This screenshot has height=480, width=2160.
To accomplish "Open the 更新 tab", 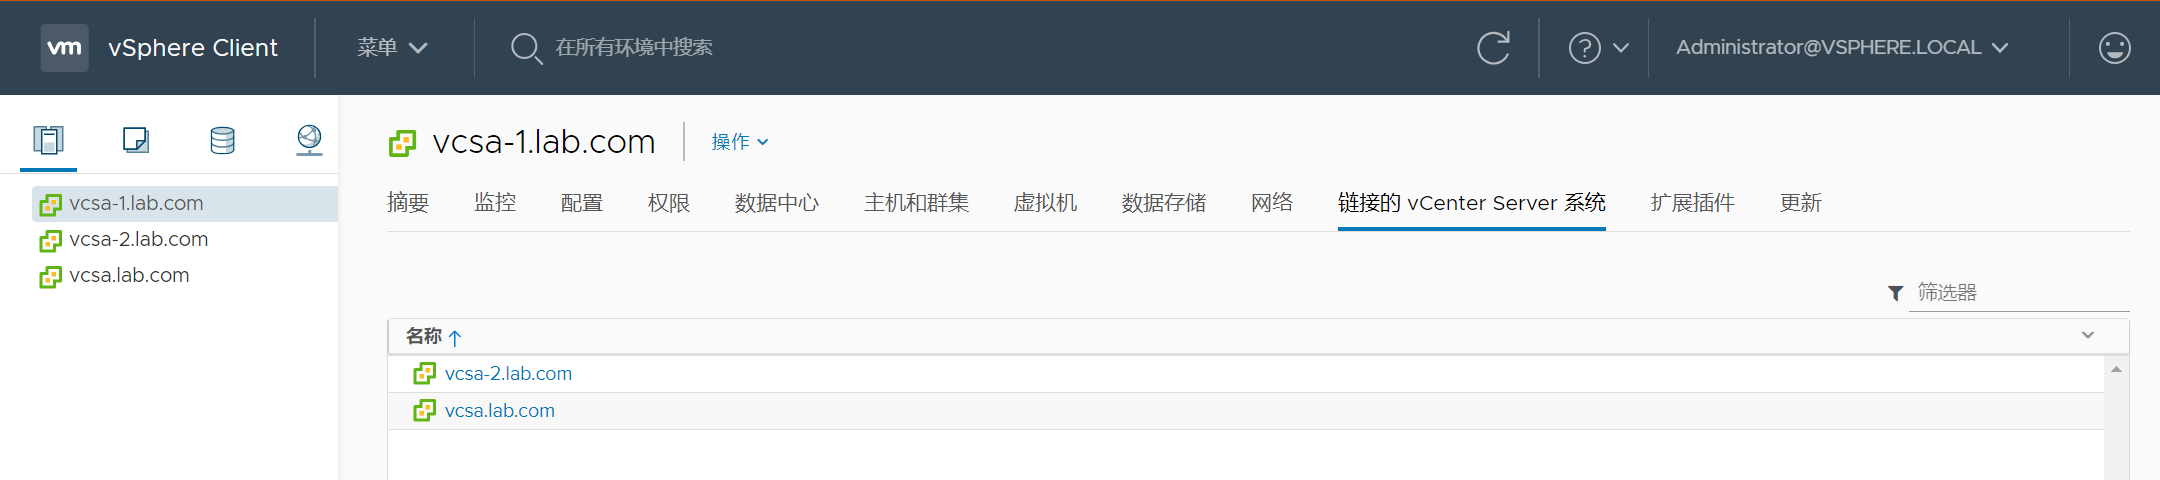I will [x=1801, y=203].
